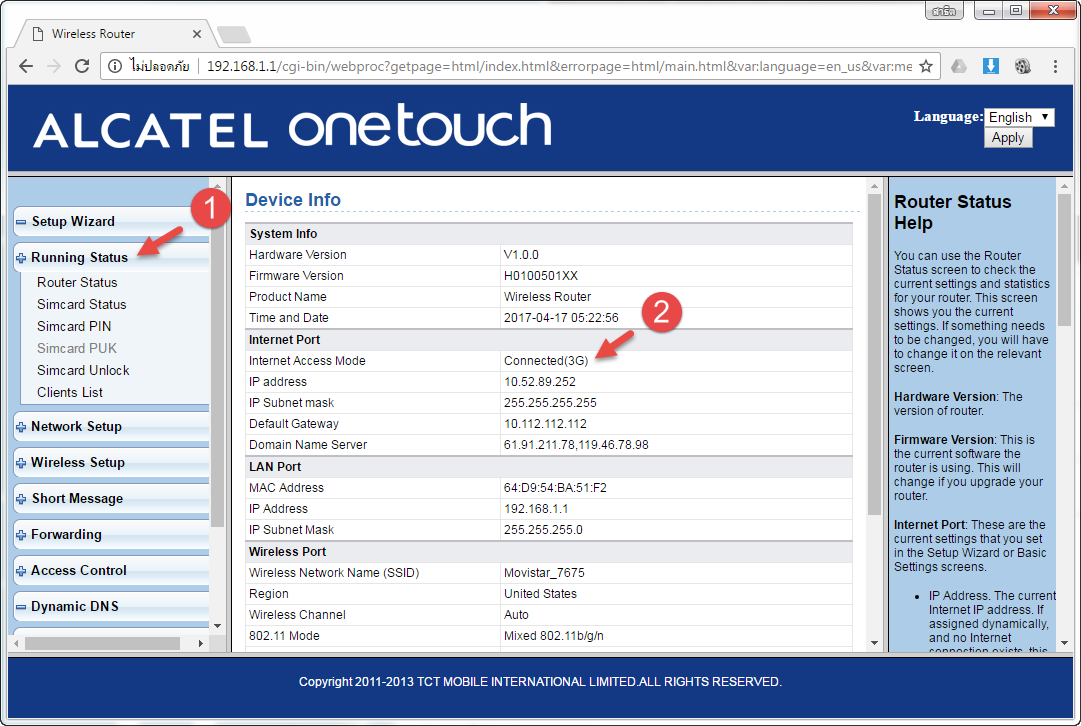Open Simcard Status page
The height and width of the screenshot is (726, 1081).
81,304
